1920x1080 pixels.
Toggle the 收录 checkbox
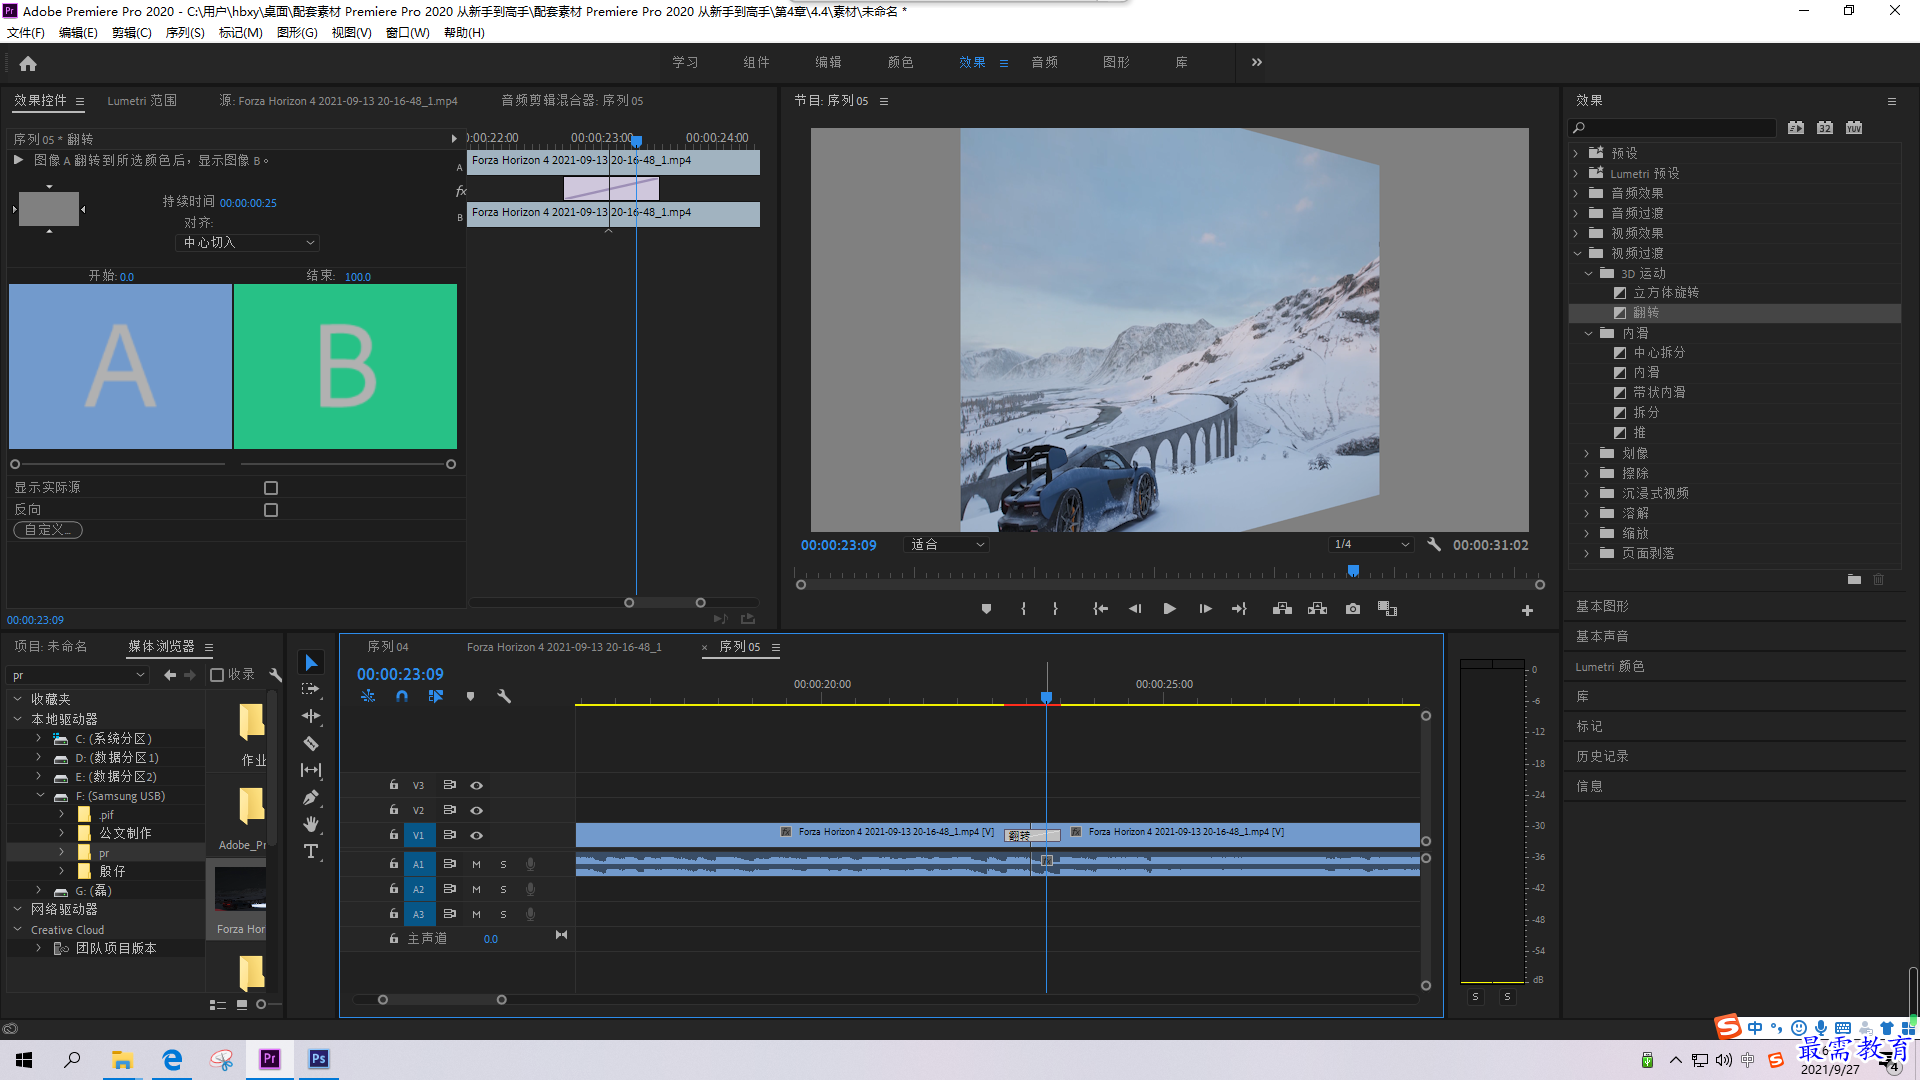pyautogui.click(x=217, y=675)
